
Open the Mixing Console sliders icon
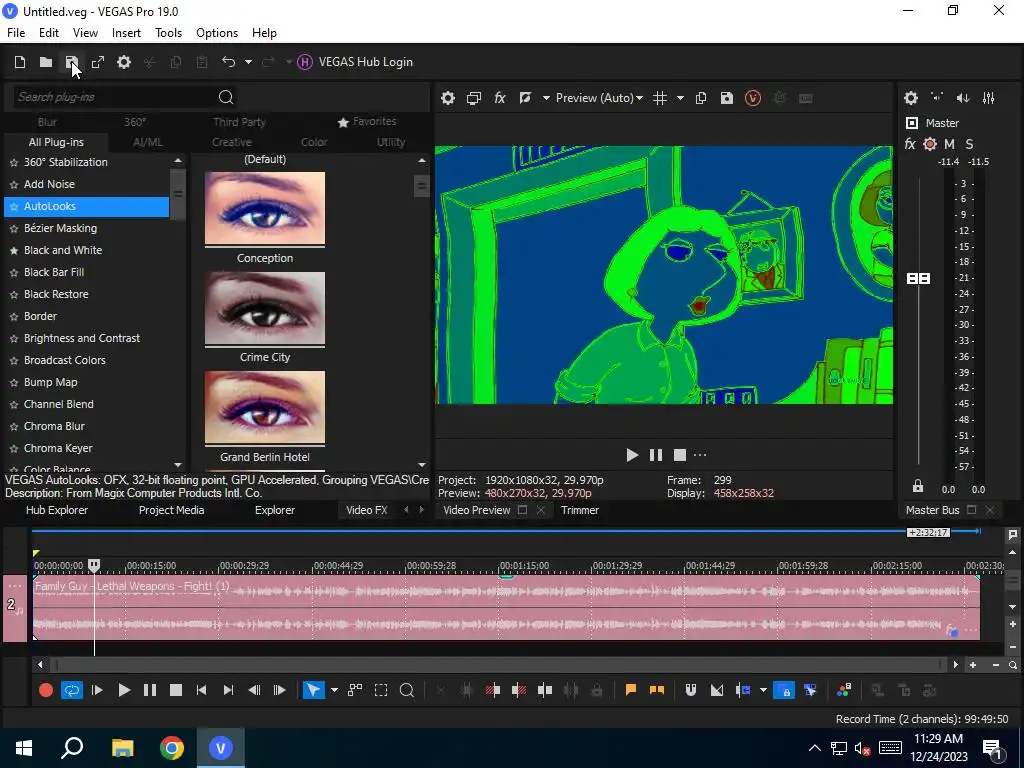pyautogui.click(x=989, y=98)
